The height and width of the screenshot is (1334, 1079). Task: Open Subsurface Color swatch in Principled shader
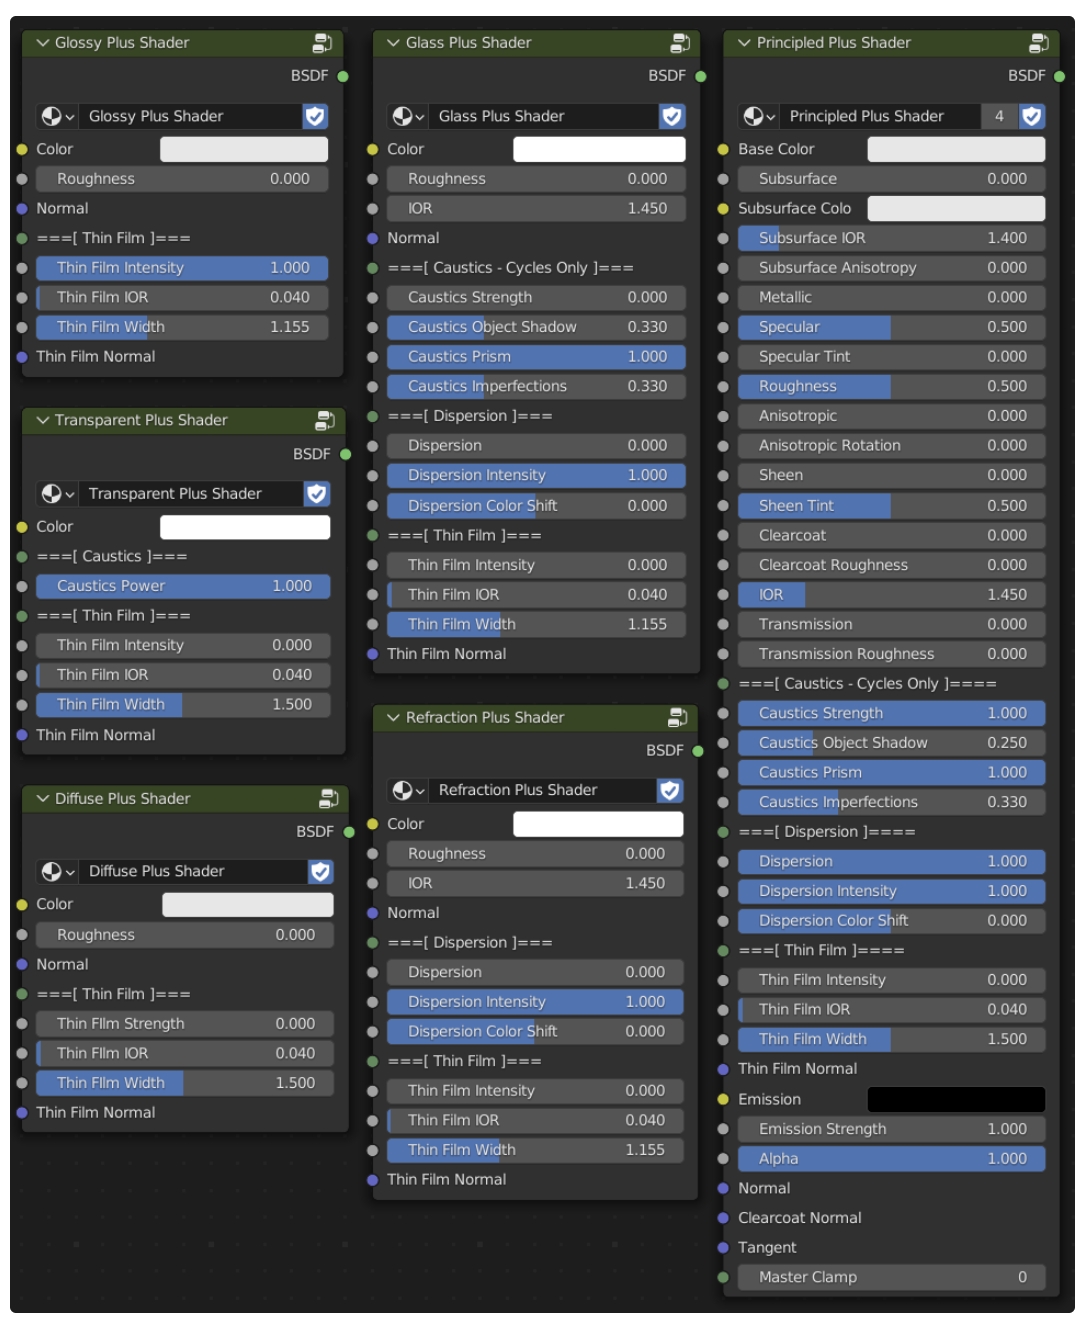[x=956, y=209]
